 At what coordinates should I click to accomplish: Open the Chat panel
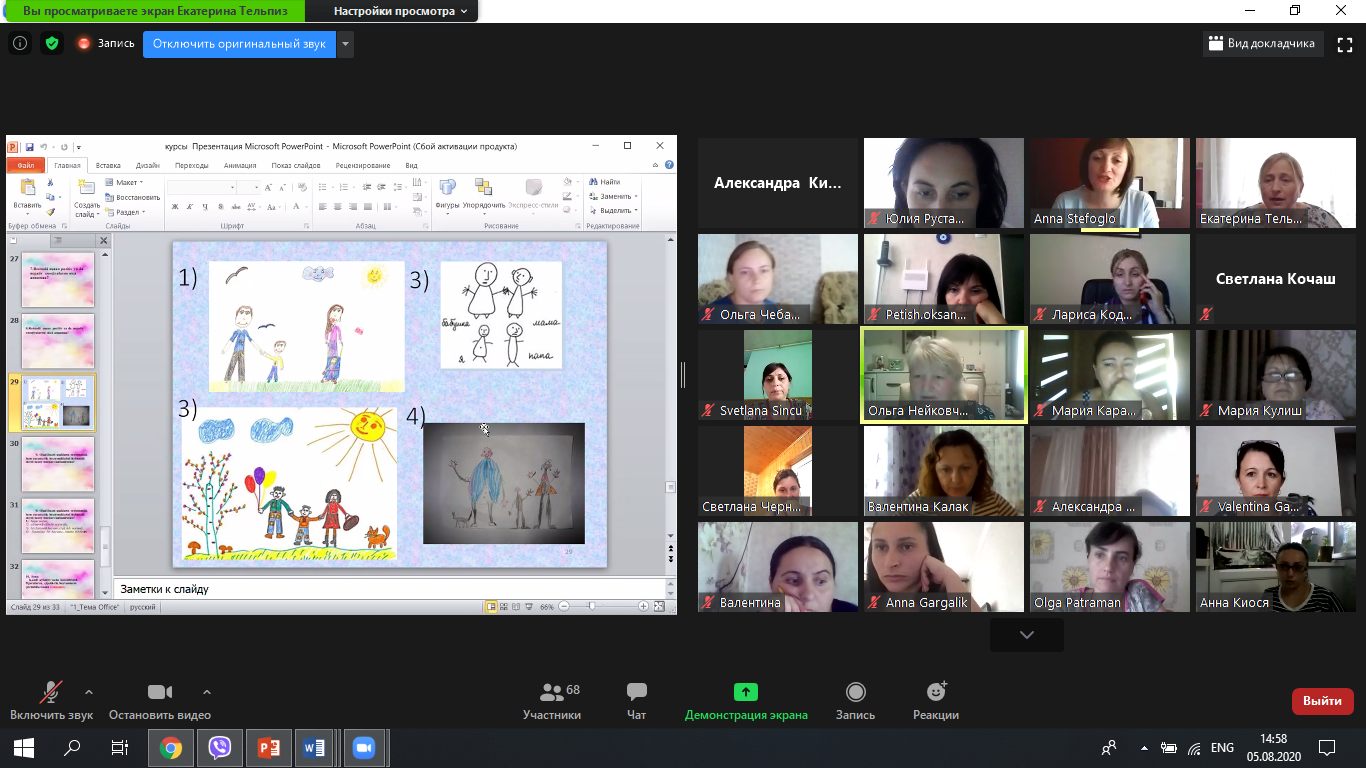(636, 692)
